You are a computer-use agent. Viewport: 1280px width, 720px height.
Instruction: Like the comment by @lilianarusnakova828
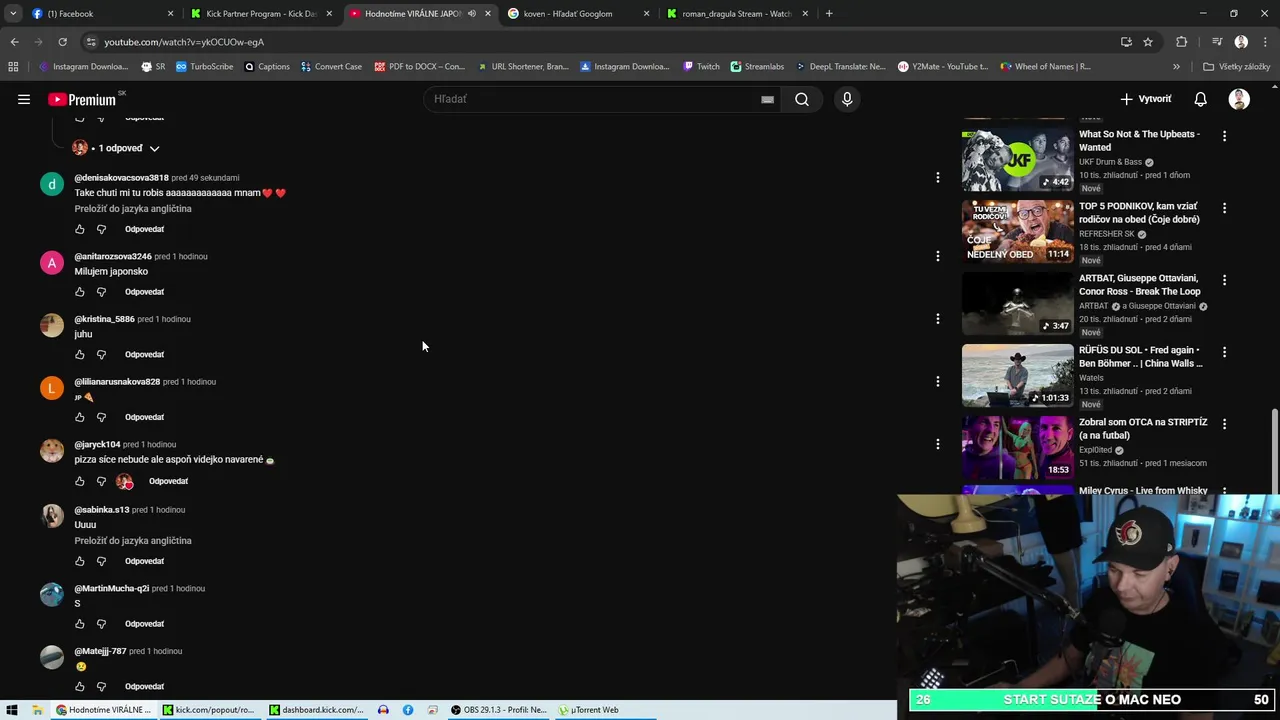click(x=80, y=417)
